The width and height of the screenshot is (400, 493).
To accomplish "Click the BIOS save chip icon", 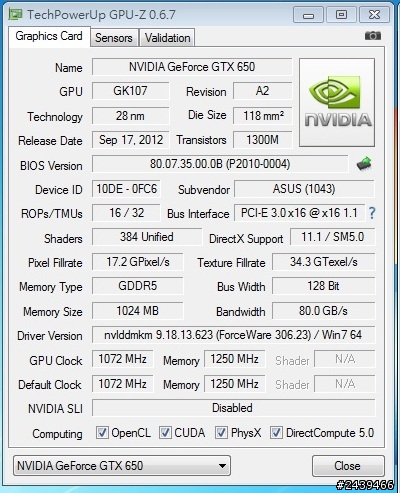I will coord(364,164).
